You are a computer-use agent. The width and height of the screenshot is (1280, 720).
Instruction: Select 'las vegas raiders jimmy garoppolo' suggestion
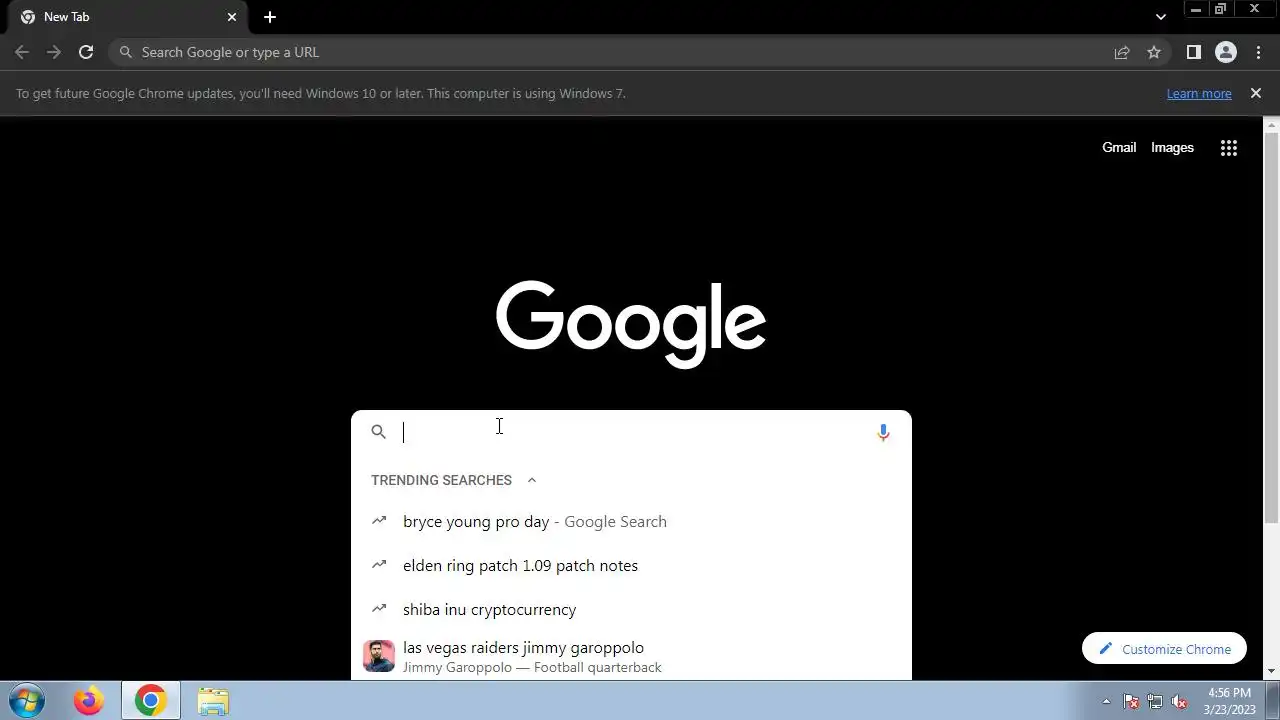pyautogui.click(x=631, y=656)
